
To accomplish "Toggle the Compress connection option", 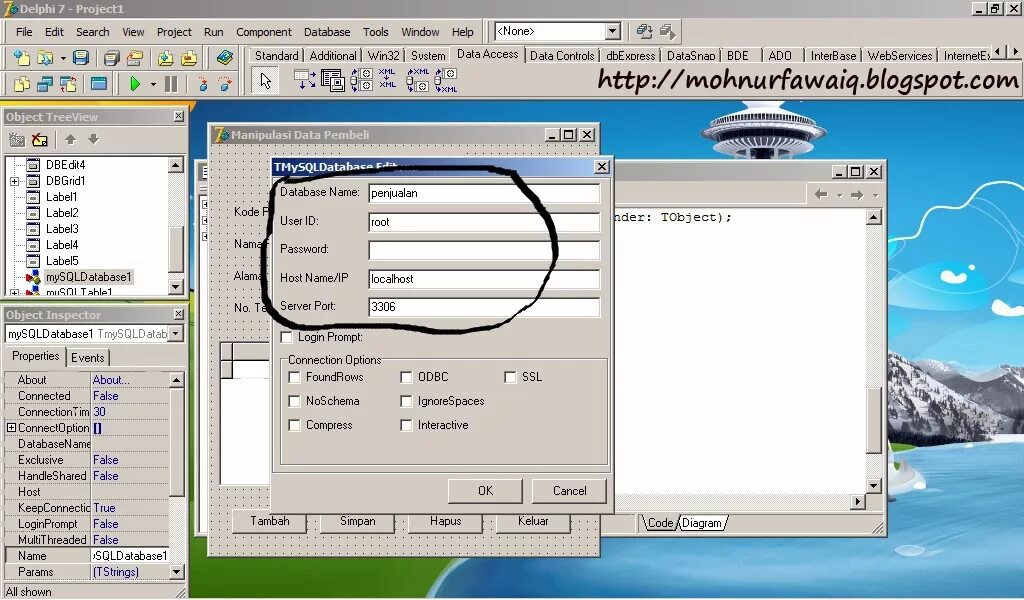I will [x=295, y=426].
